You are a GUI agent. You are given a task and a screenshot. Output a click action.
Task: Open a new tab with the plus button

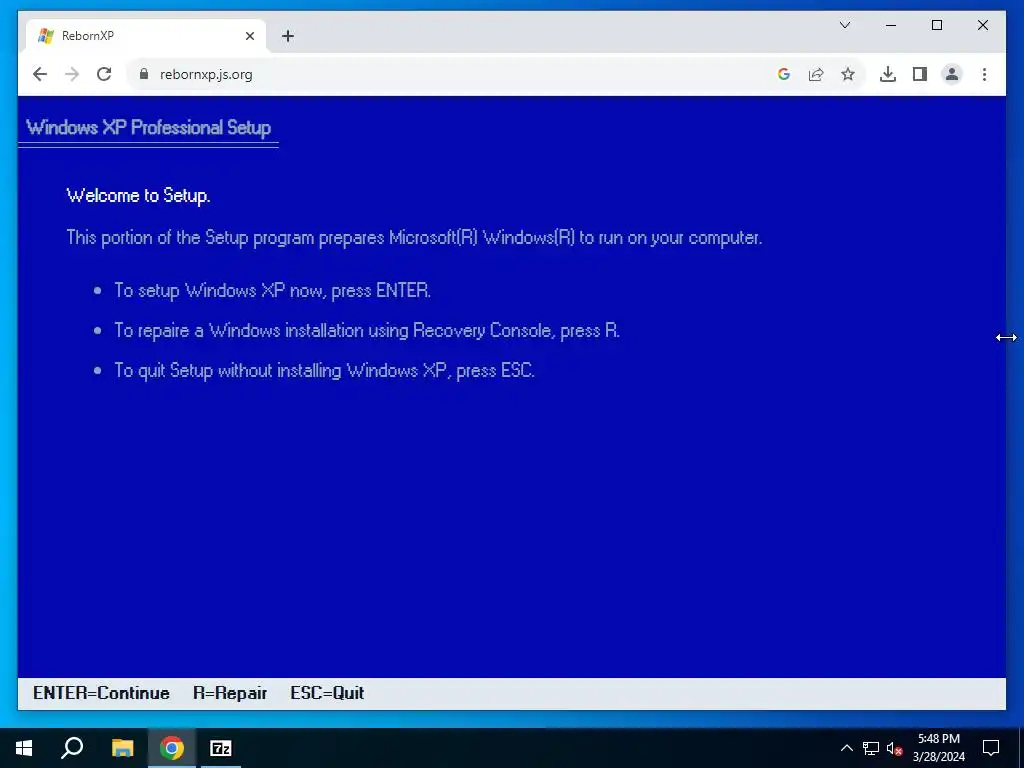pos(288,36)
